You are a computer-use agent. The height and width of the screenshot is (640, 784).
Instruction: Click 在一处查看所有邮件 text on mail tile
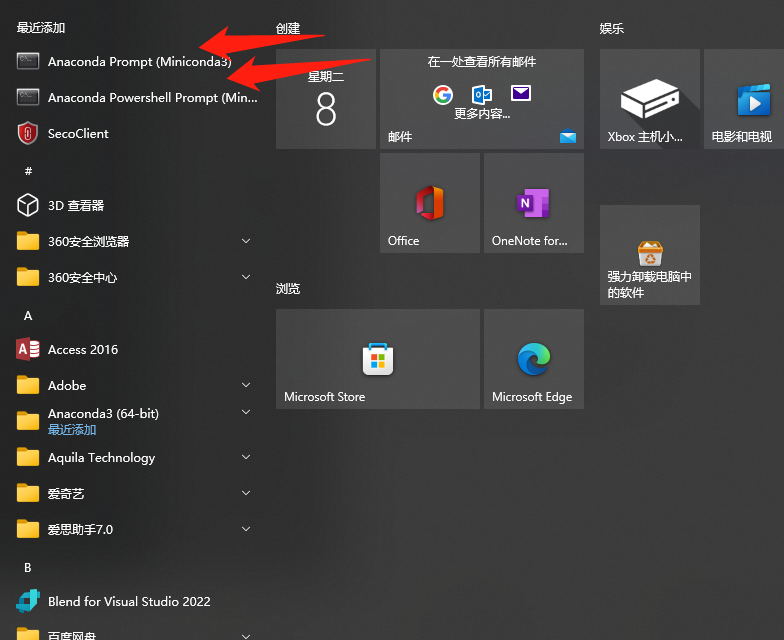click(x=482, y=62)
